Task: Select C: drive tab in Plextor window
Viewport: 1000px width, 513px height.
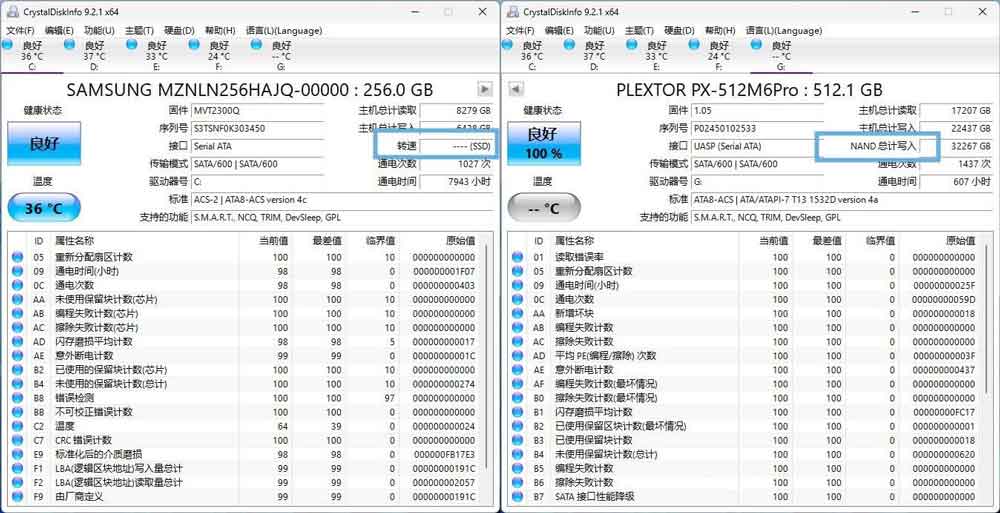Action: (x=531, y=55)
